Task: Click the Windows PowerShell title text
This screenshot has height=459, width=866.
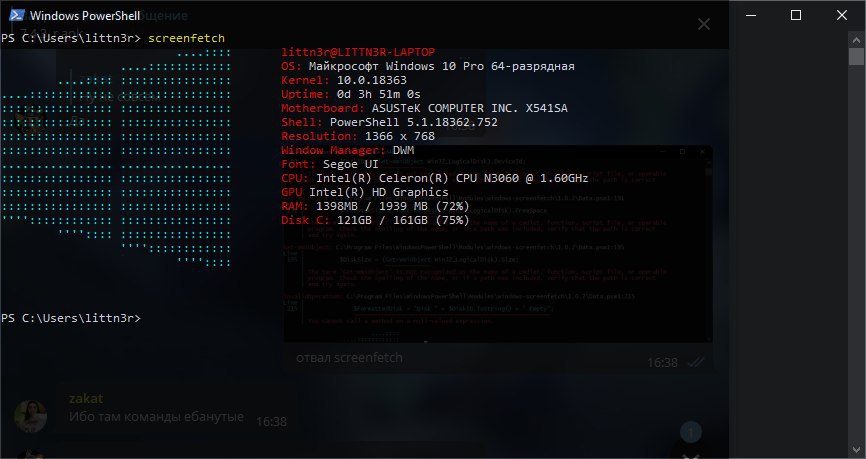Action: (85, 15)
